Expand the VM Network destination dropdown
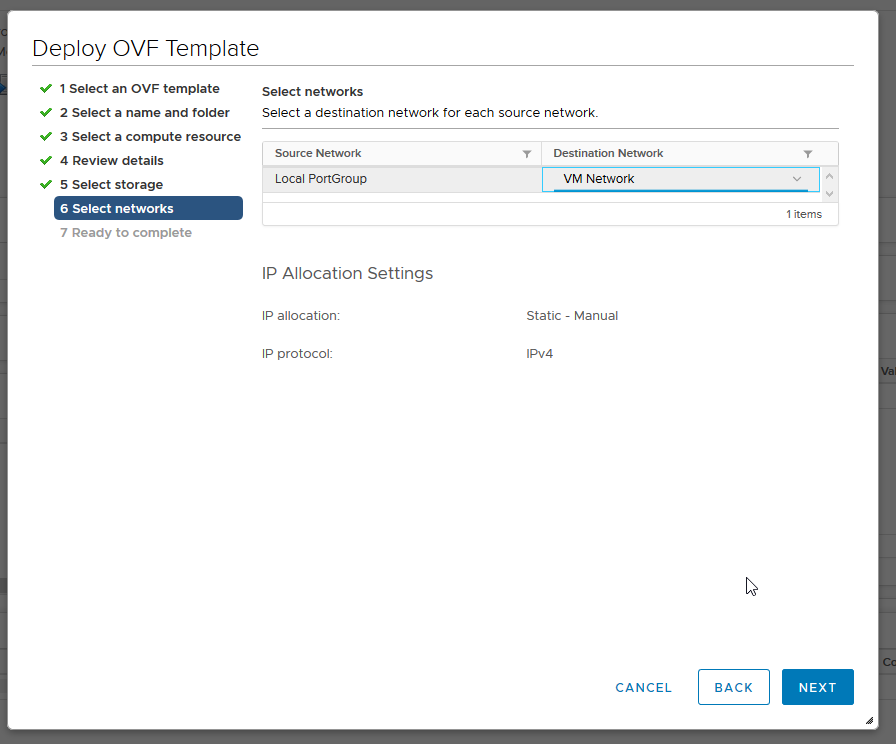The width and height of the screenshot is (896, 744). [x=797, y=179]
